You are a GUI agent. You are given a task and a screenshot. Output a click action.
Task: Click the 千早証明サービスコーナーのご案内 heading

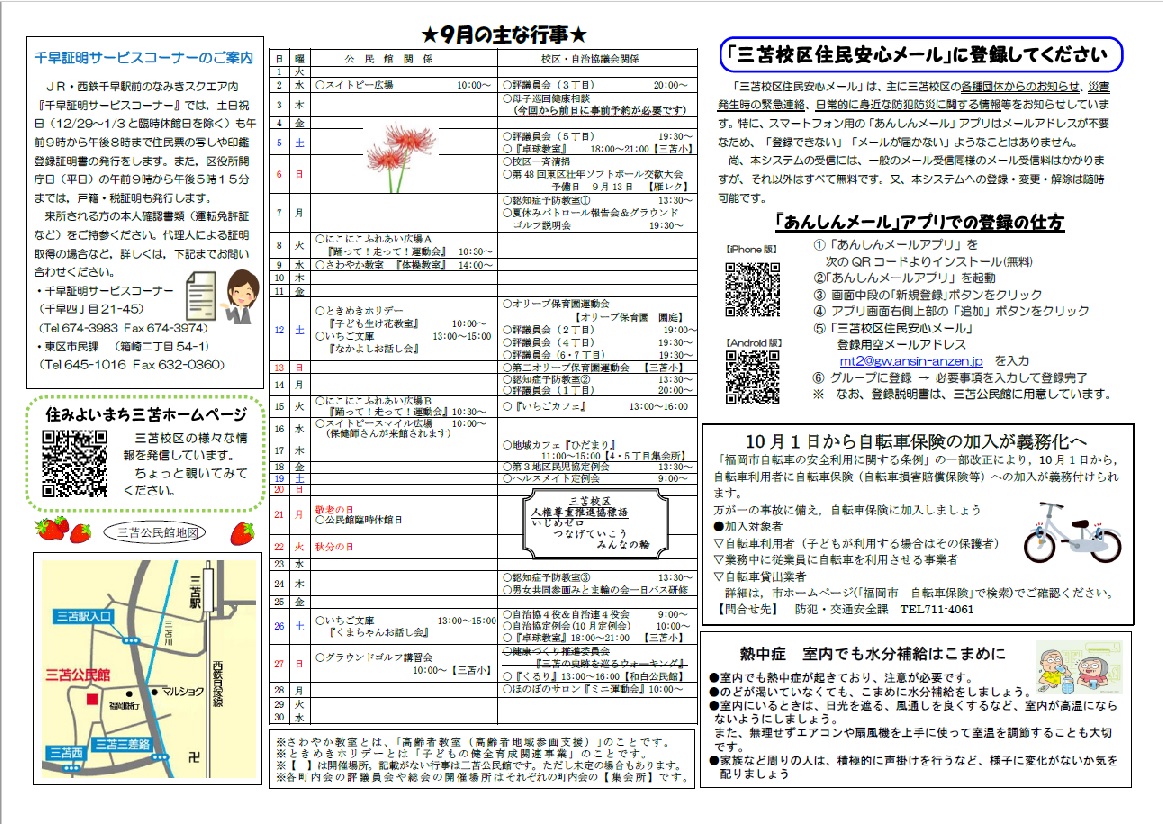pos(144,57)
